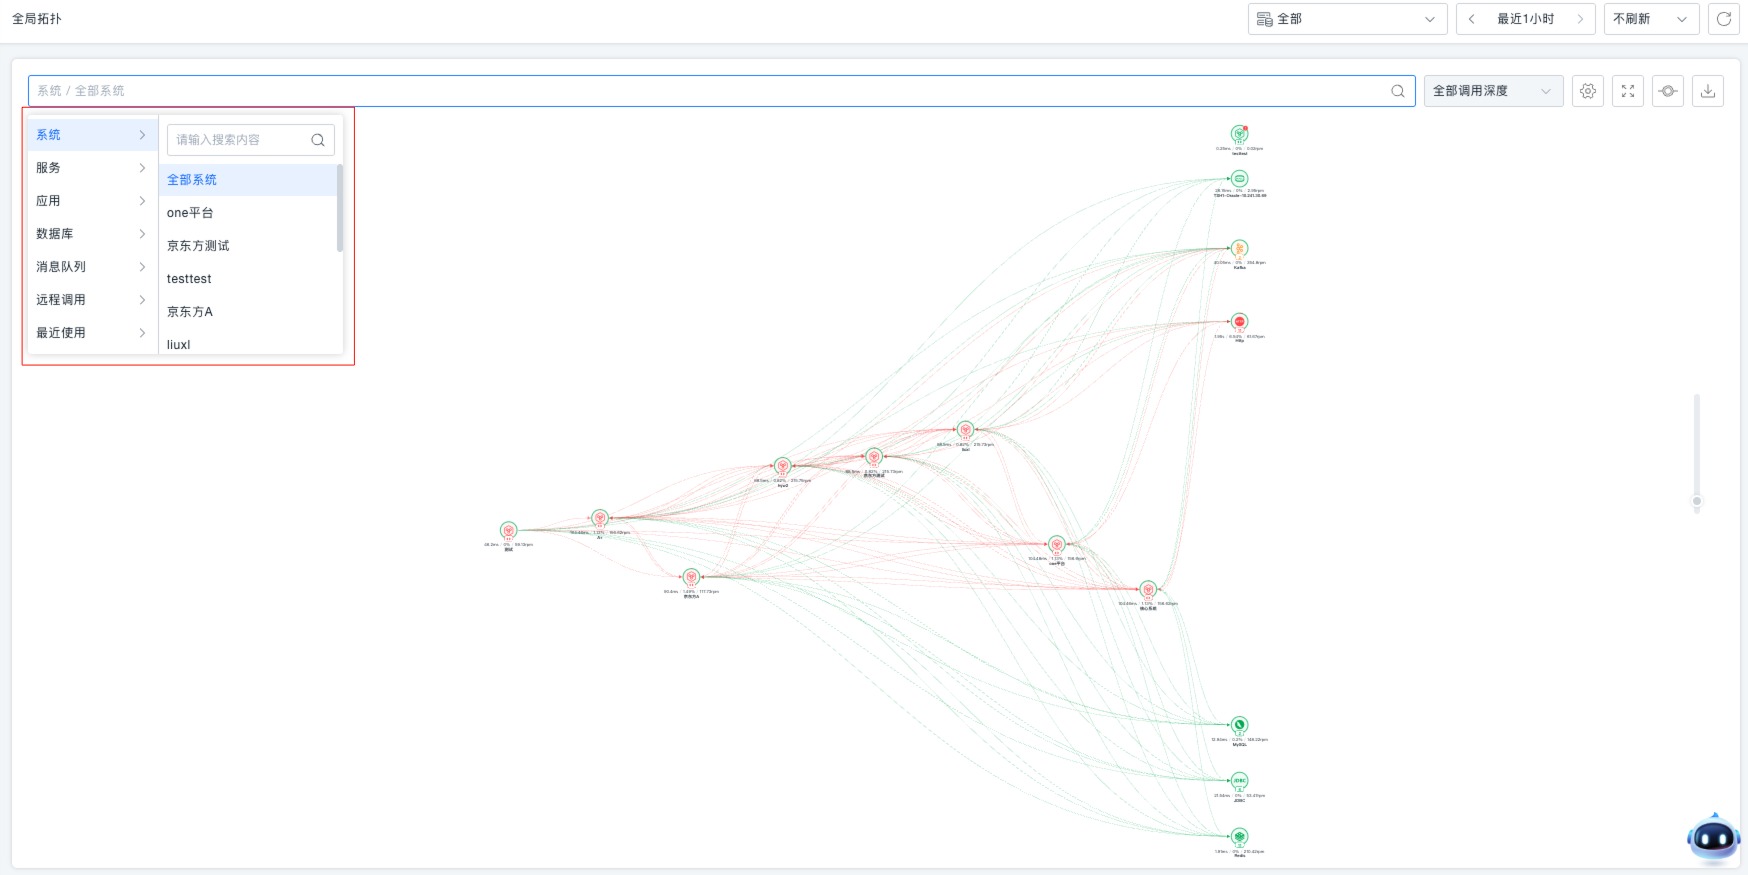Click the fullscreen expand icon
Screen dimensions: 1748x875
pos(1627,91)
